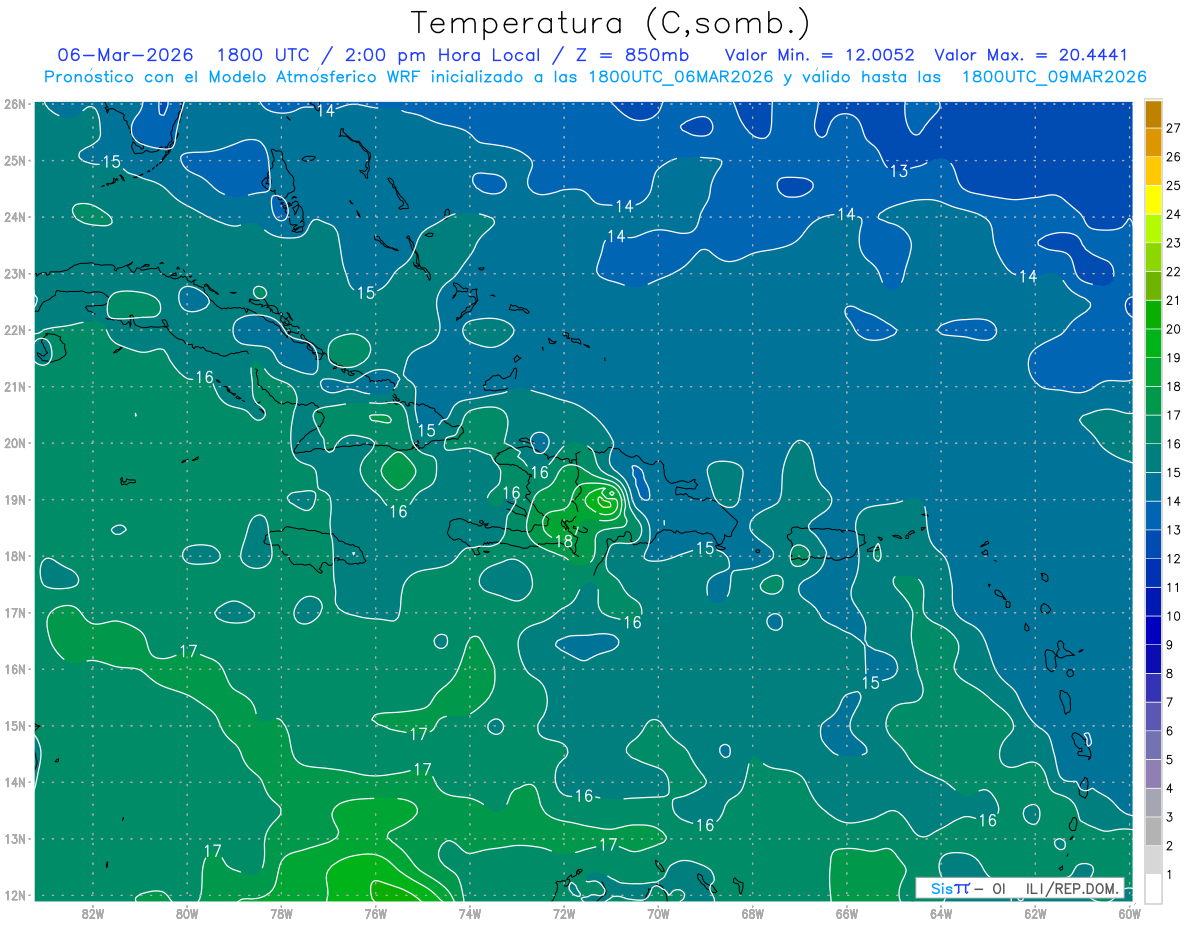Click latitude label "23N"
The width and height of the screenshot is (1200, 927).
click(14, 273)
